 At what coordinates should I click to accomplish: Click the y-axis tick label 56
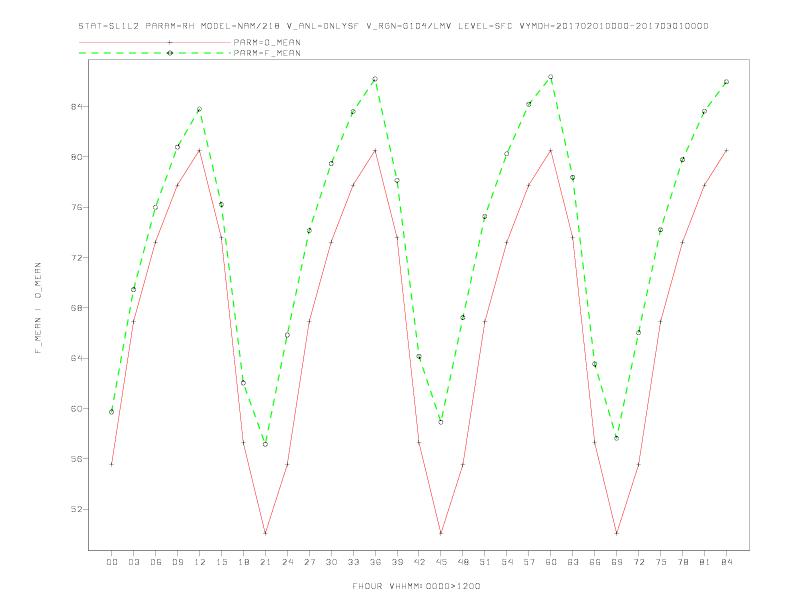pos(76,459)
